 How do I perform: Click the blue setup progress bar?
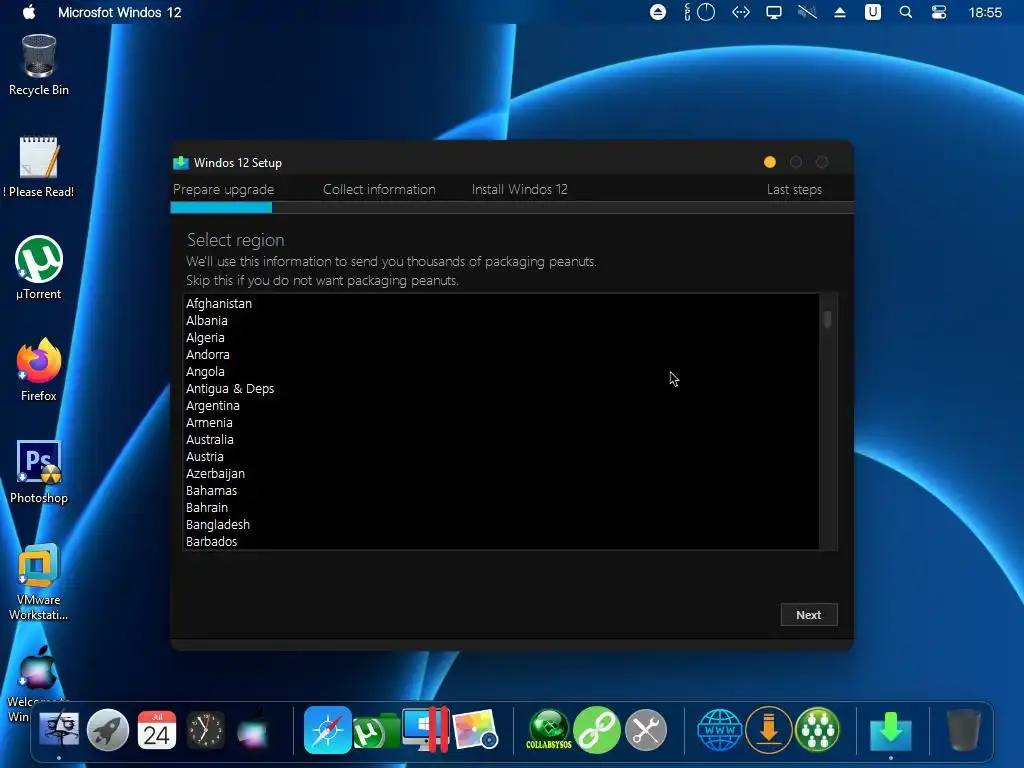(x=221, y=208)
